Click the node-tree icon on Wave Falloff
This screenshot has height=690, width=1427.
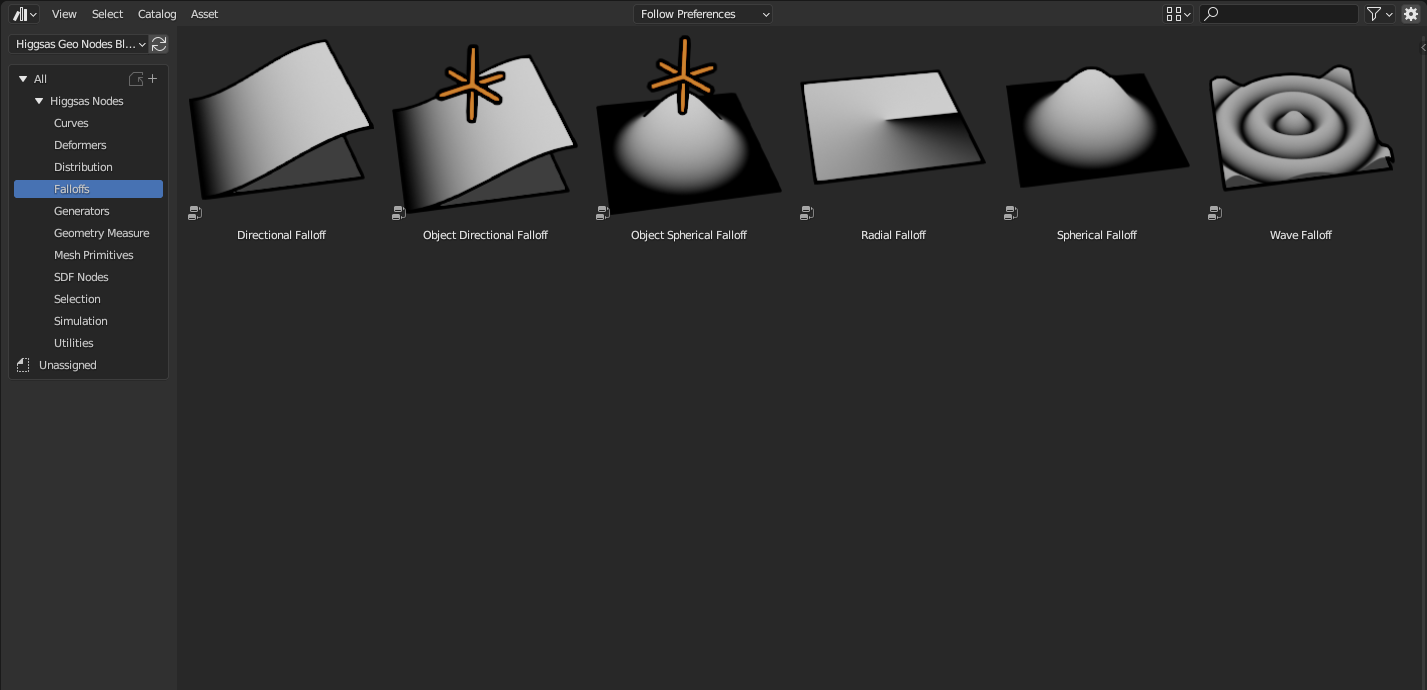click(1215, 212)
